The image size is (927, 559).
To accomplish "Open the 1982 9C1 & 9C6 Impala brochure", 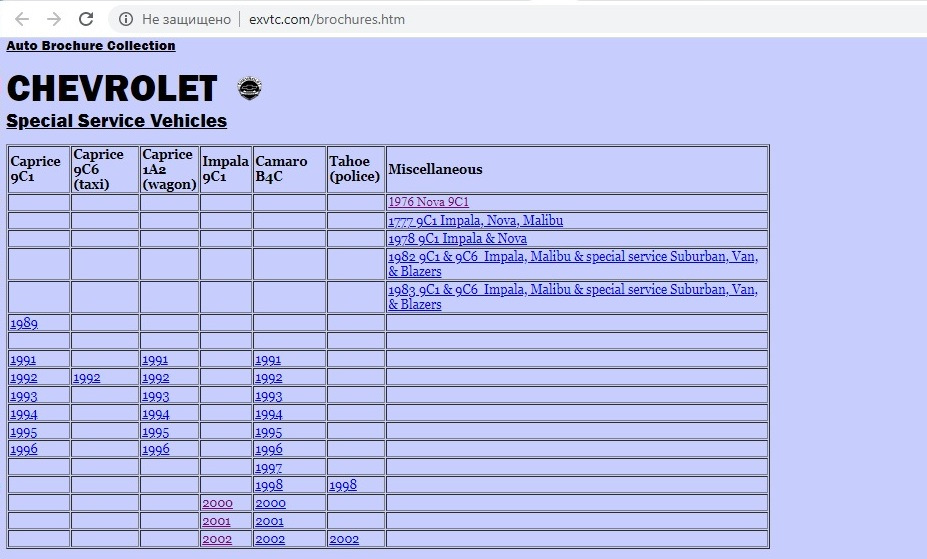I will 573,264.
